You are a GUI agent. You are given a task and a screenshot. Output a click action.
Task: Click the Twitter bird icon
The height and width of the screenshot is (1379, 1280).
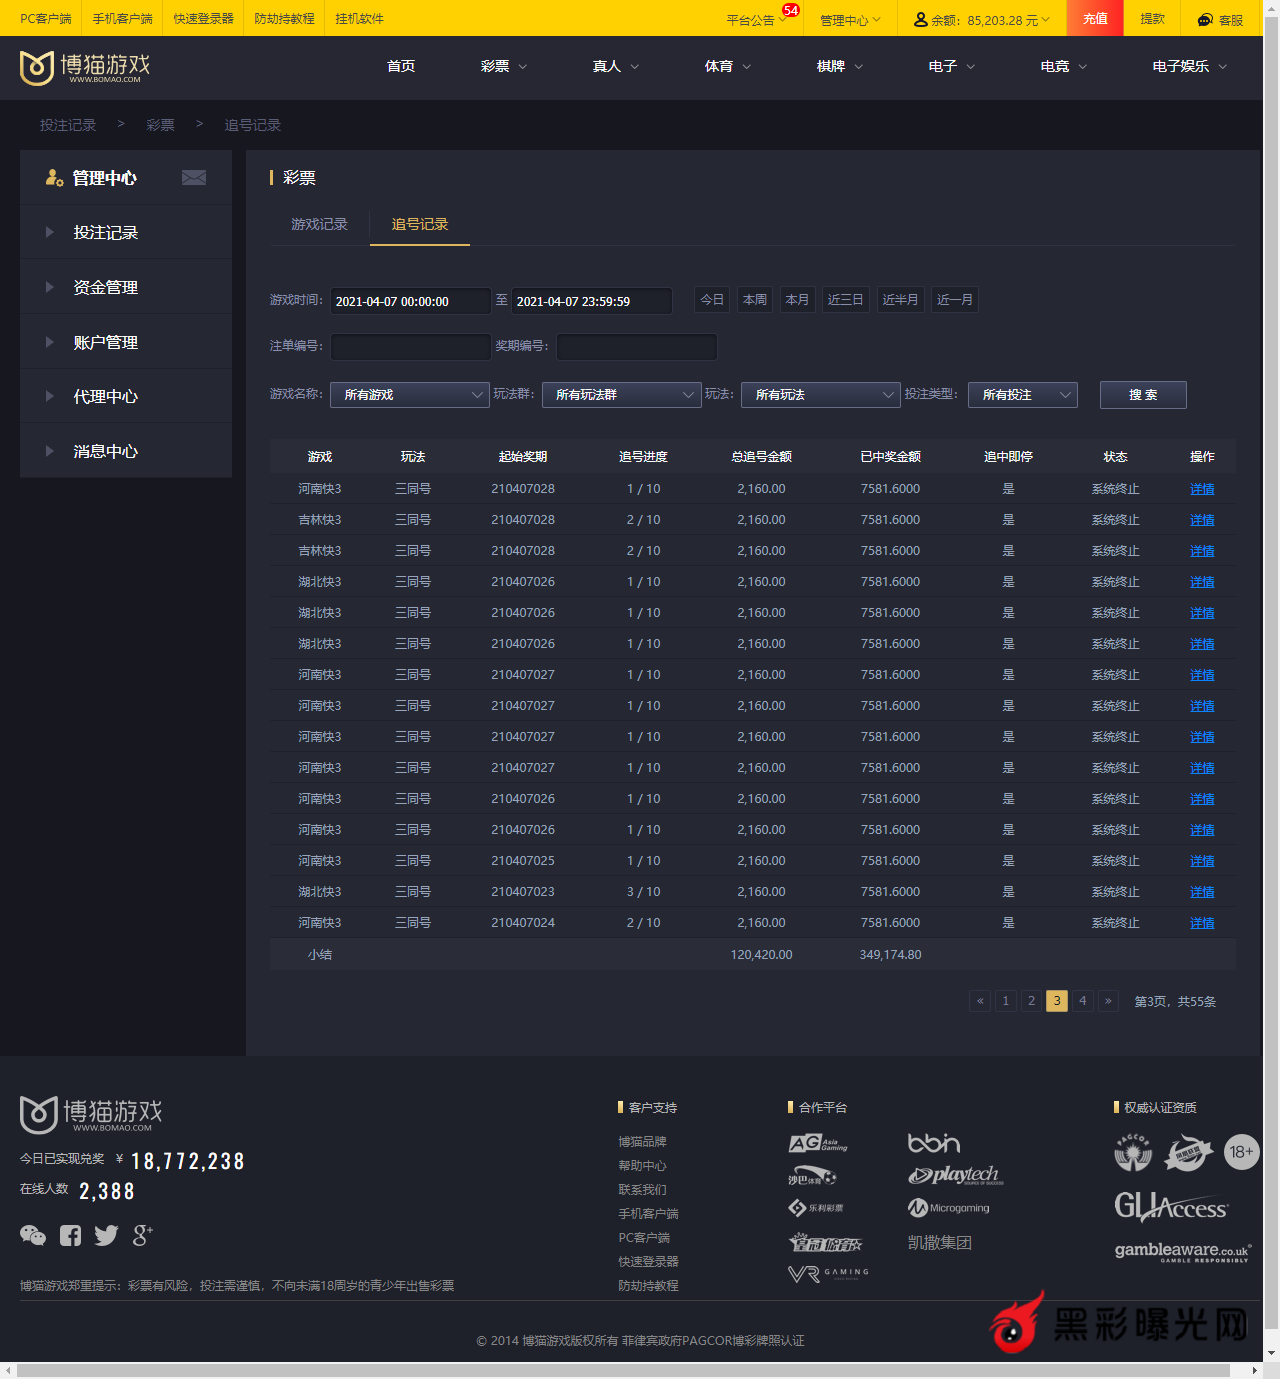click(x=106, y=1235)
